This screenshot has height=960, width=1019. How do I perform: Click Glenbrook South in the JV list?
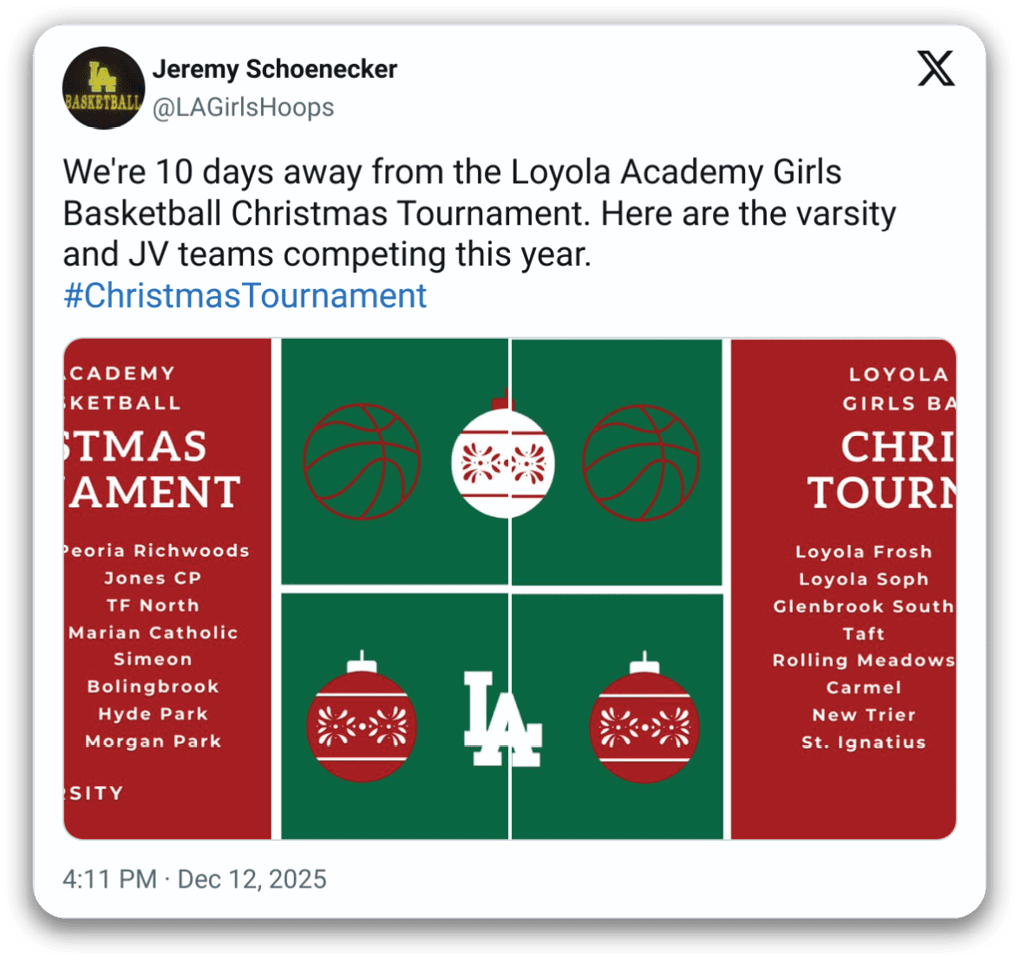864,606
